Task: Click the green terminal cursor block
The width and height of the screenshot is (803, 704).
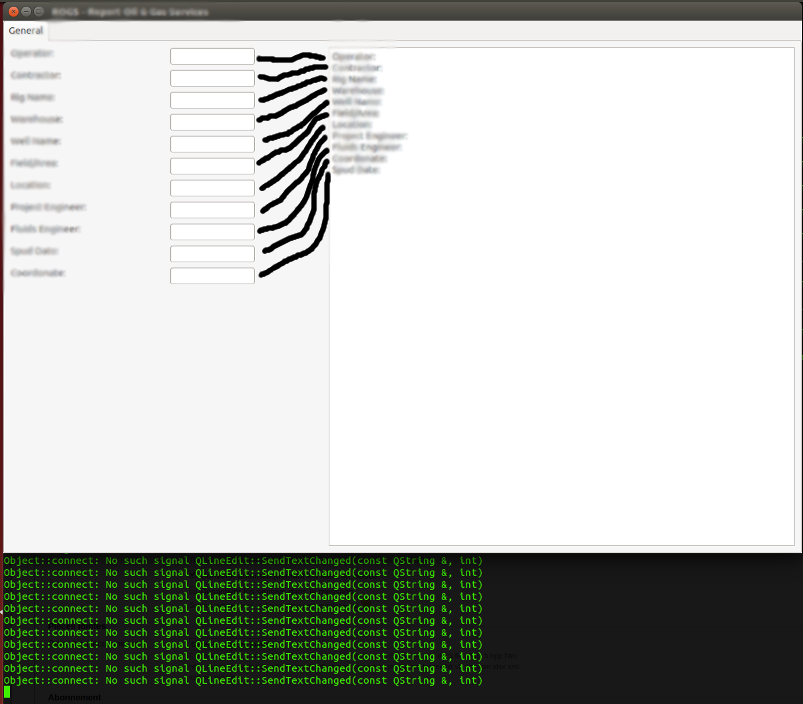Action: tap(7, 692)
